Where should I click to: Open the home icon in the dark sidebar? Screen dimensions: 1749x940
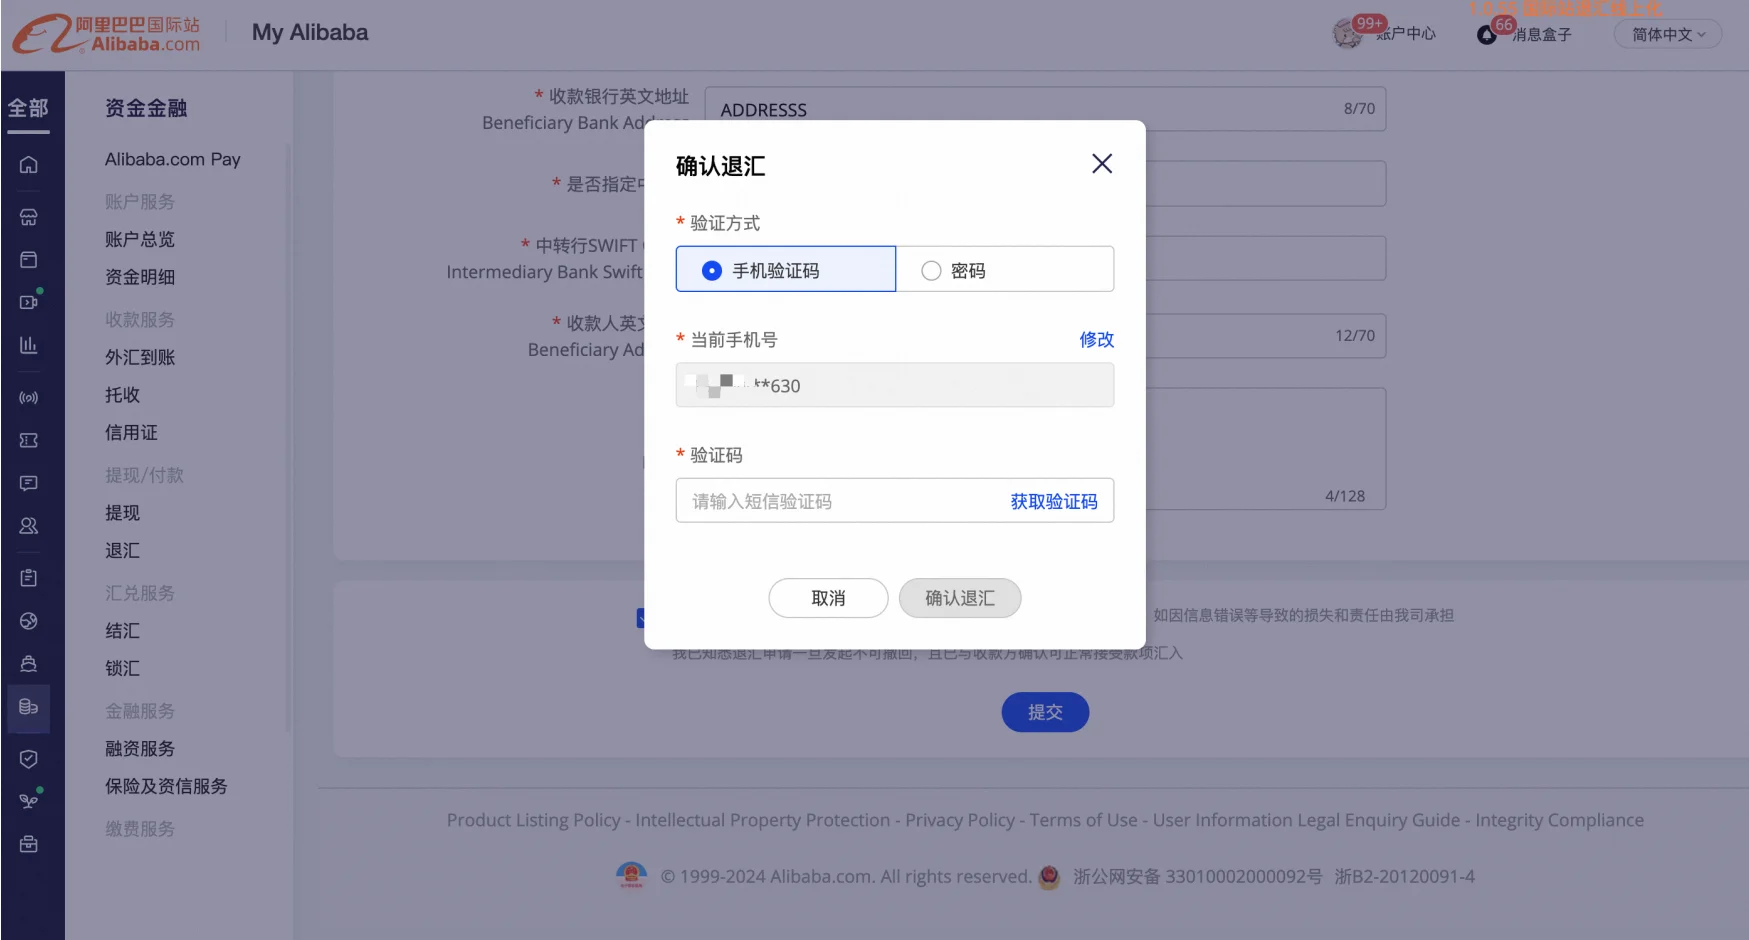[x=29, y=165]
